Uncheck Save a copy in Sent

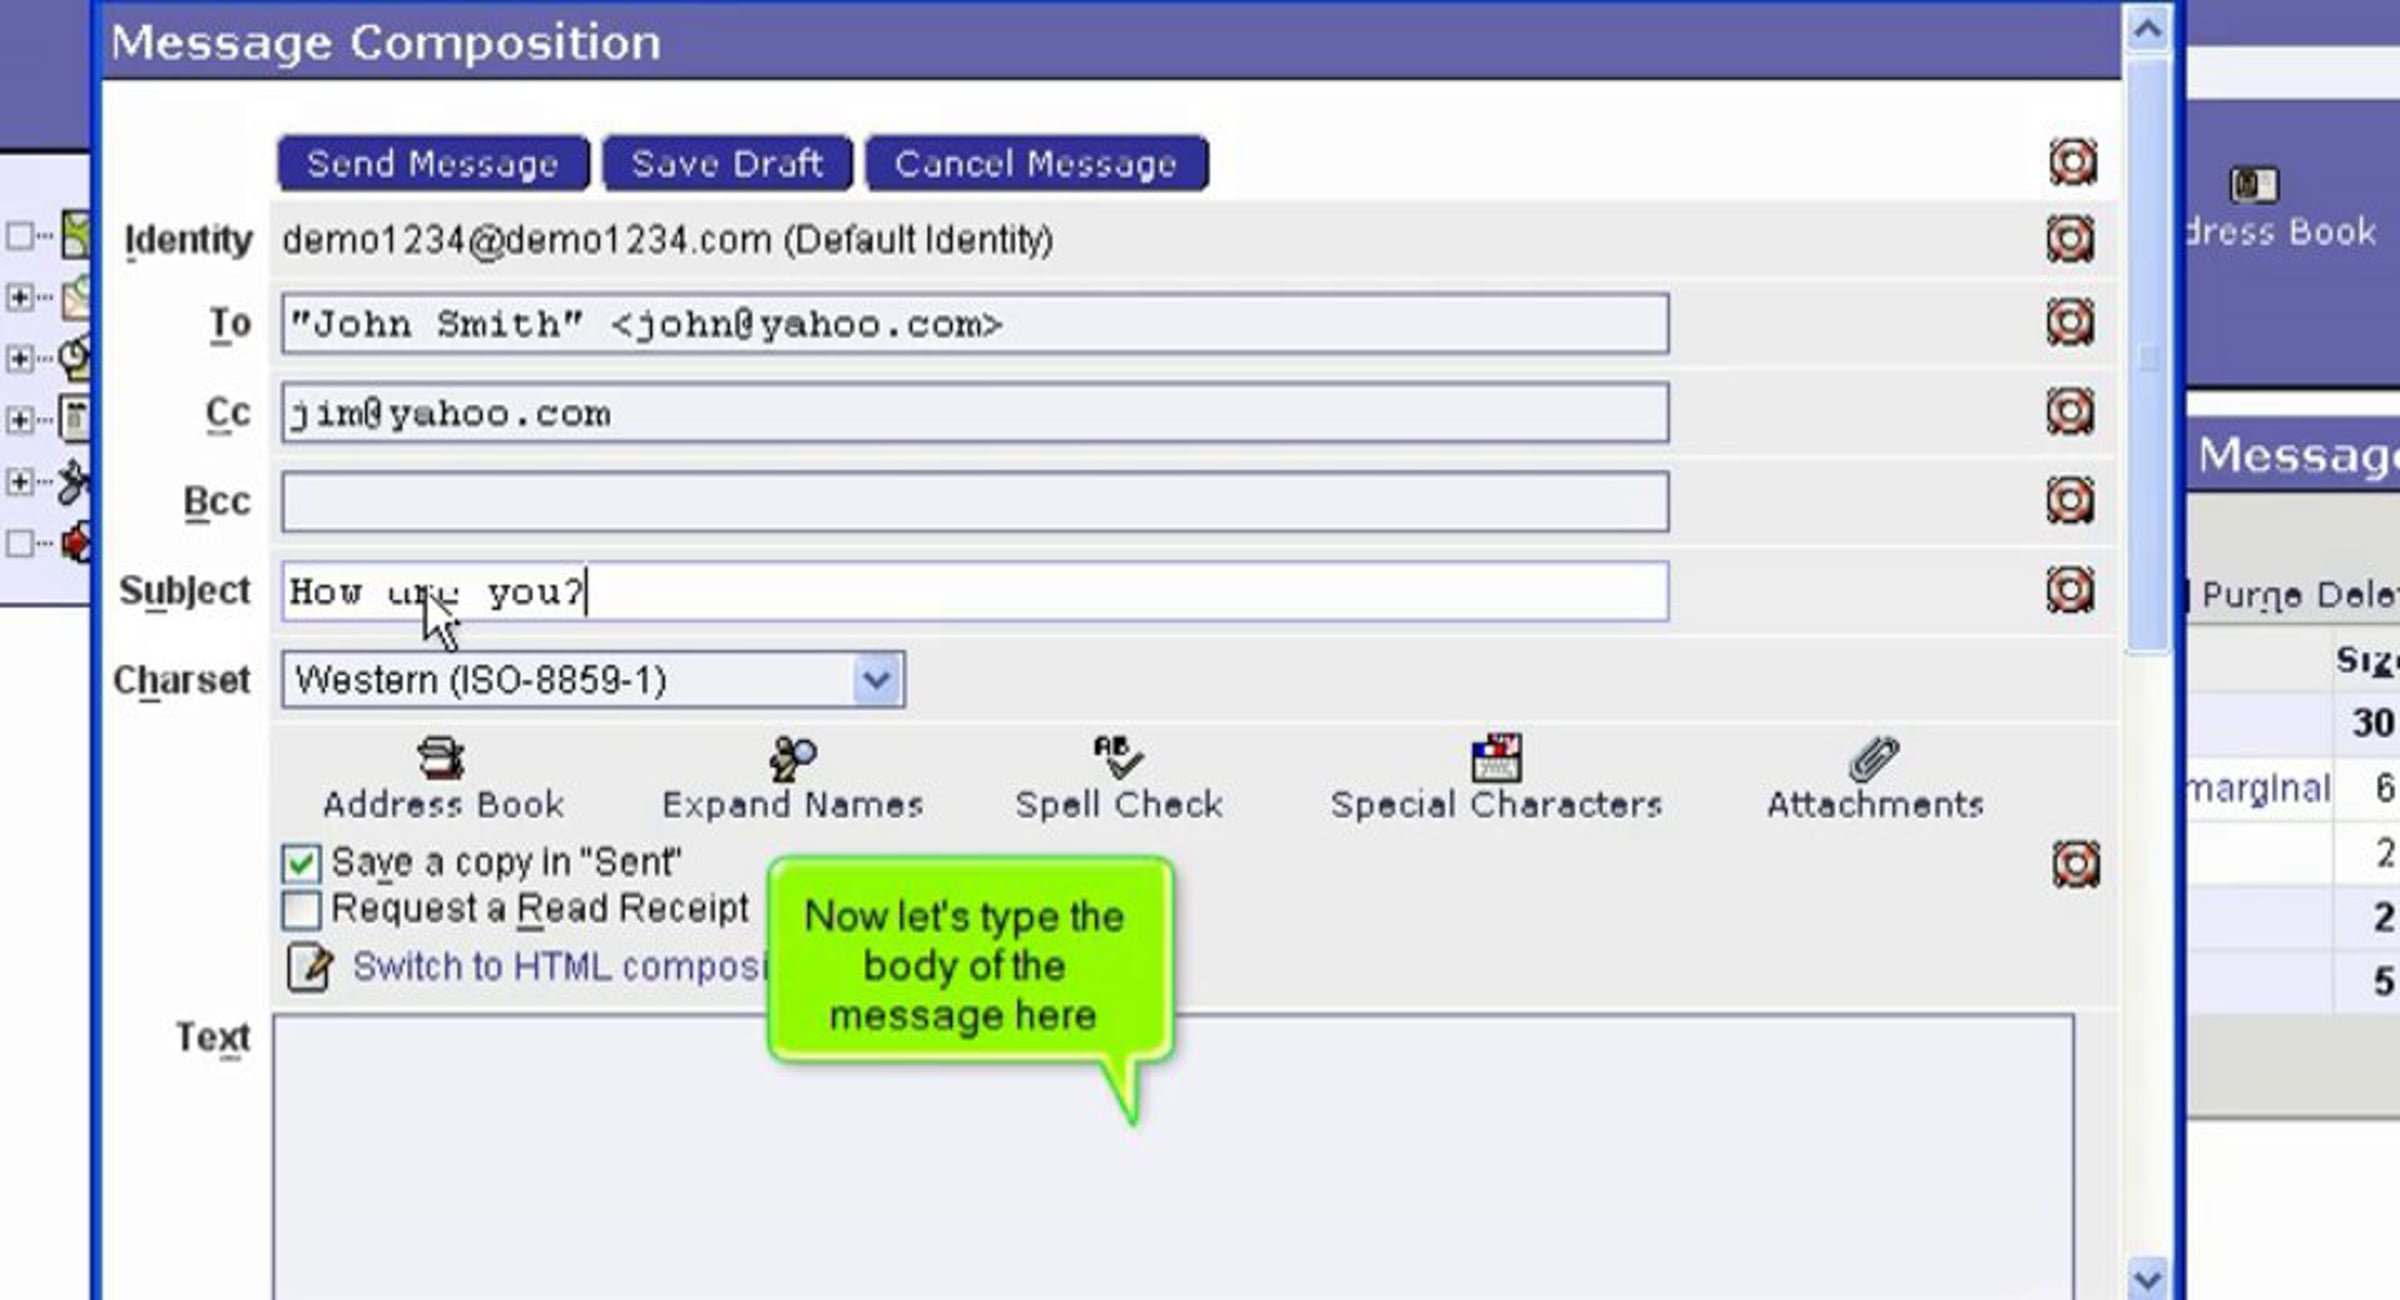coord(301,863)
